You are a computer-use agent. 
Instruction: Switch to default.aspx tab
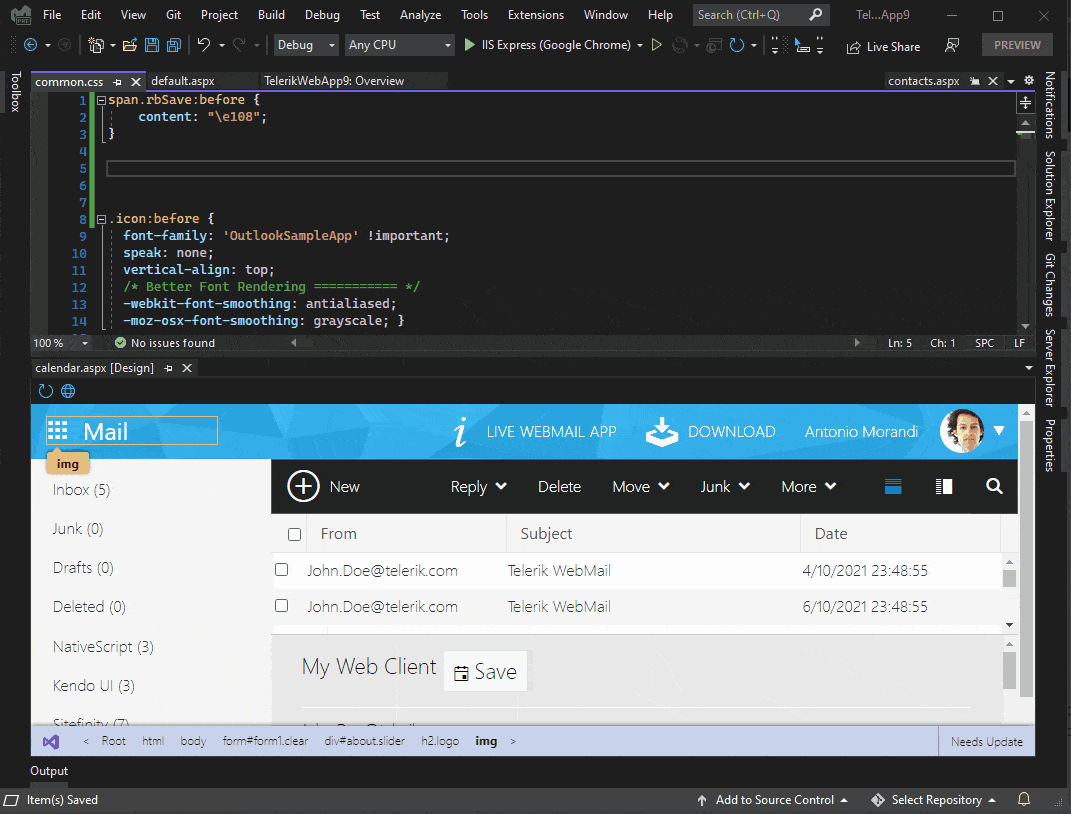point(183,81)
